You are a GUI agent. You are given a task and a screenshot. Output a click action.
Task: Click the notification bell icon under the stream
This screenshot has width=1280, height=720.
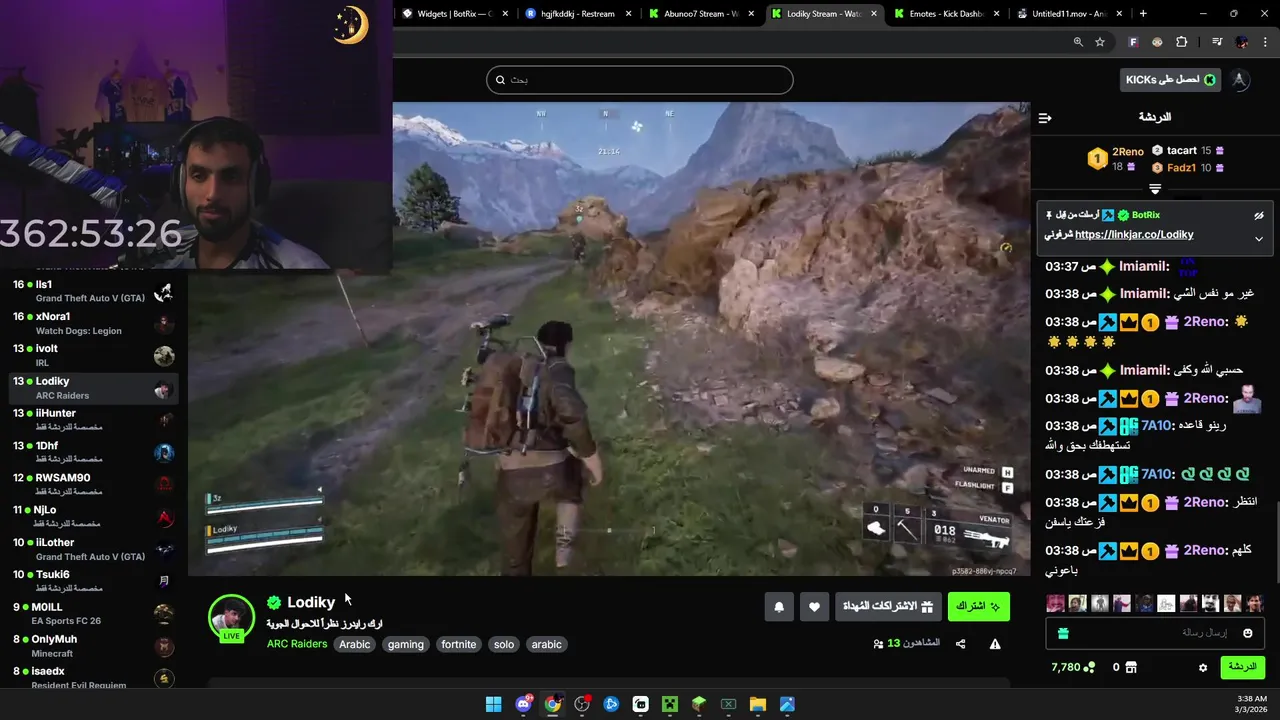(x=779, y=606)
